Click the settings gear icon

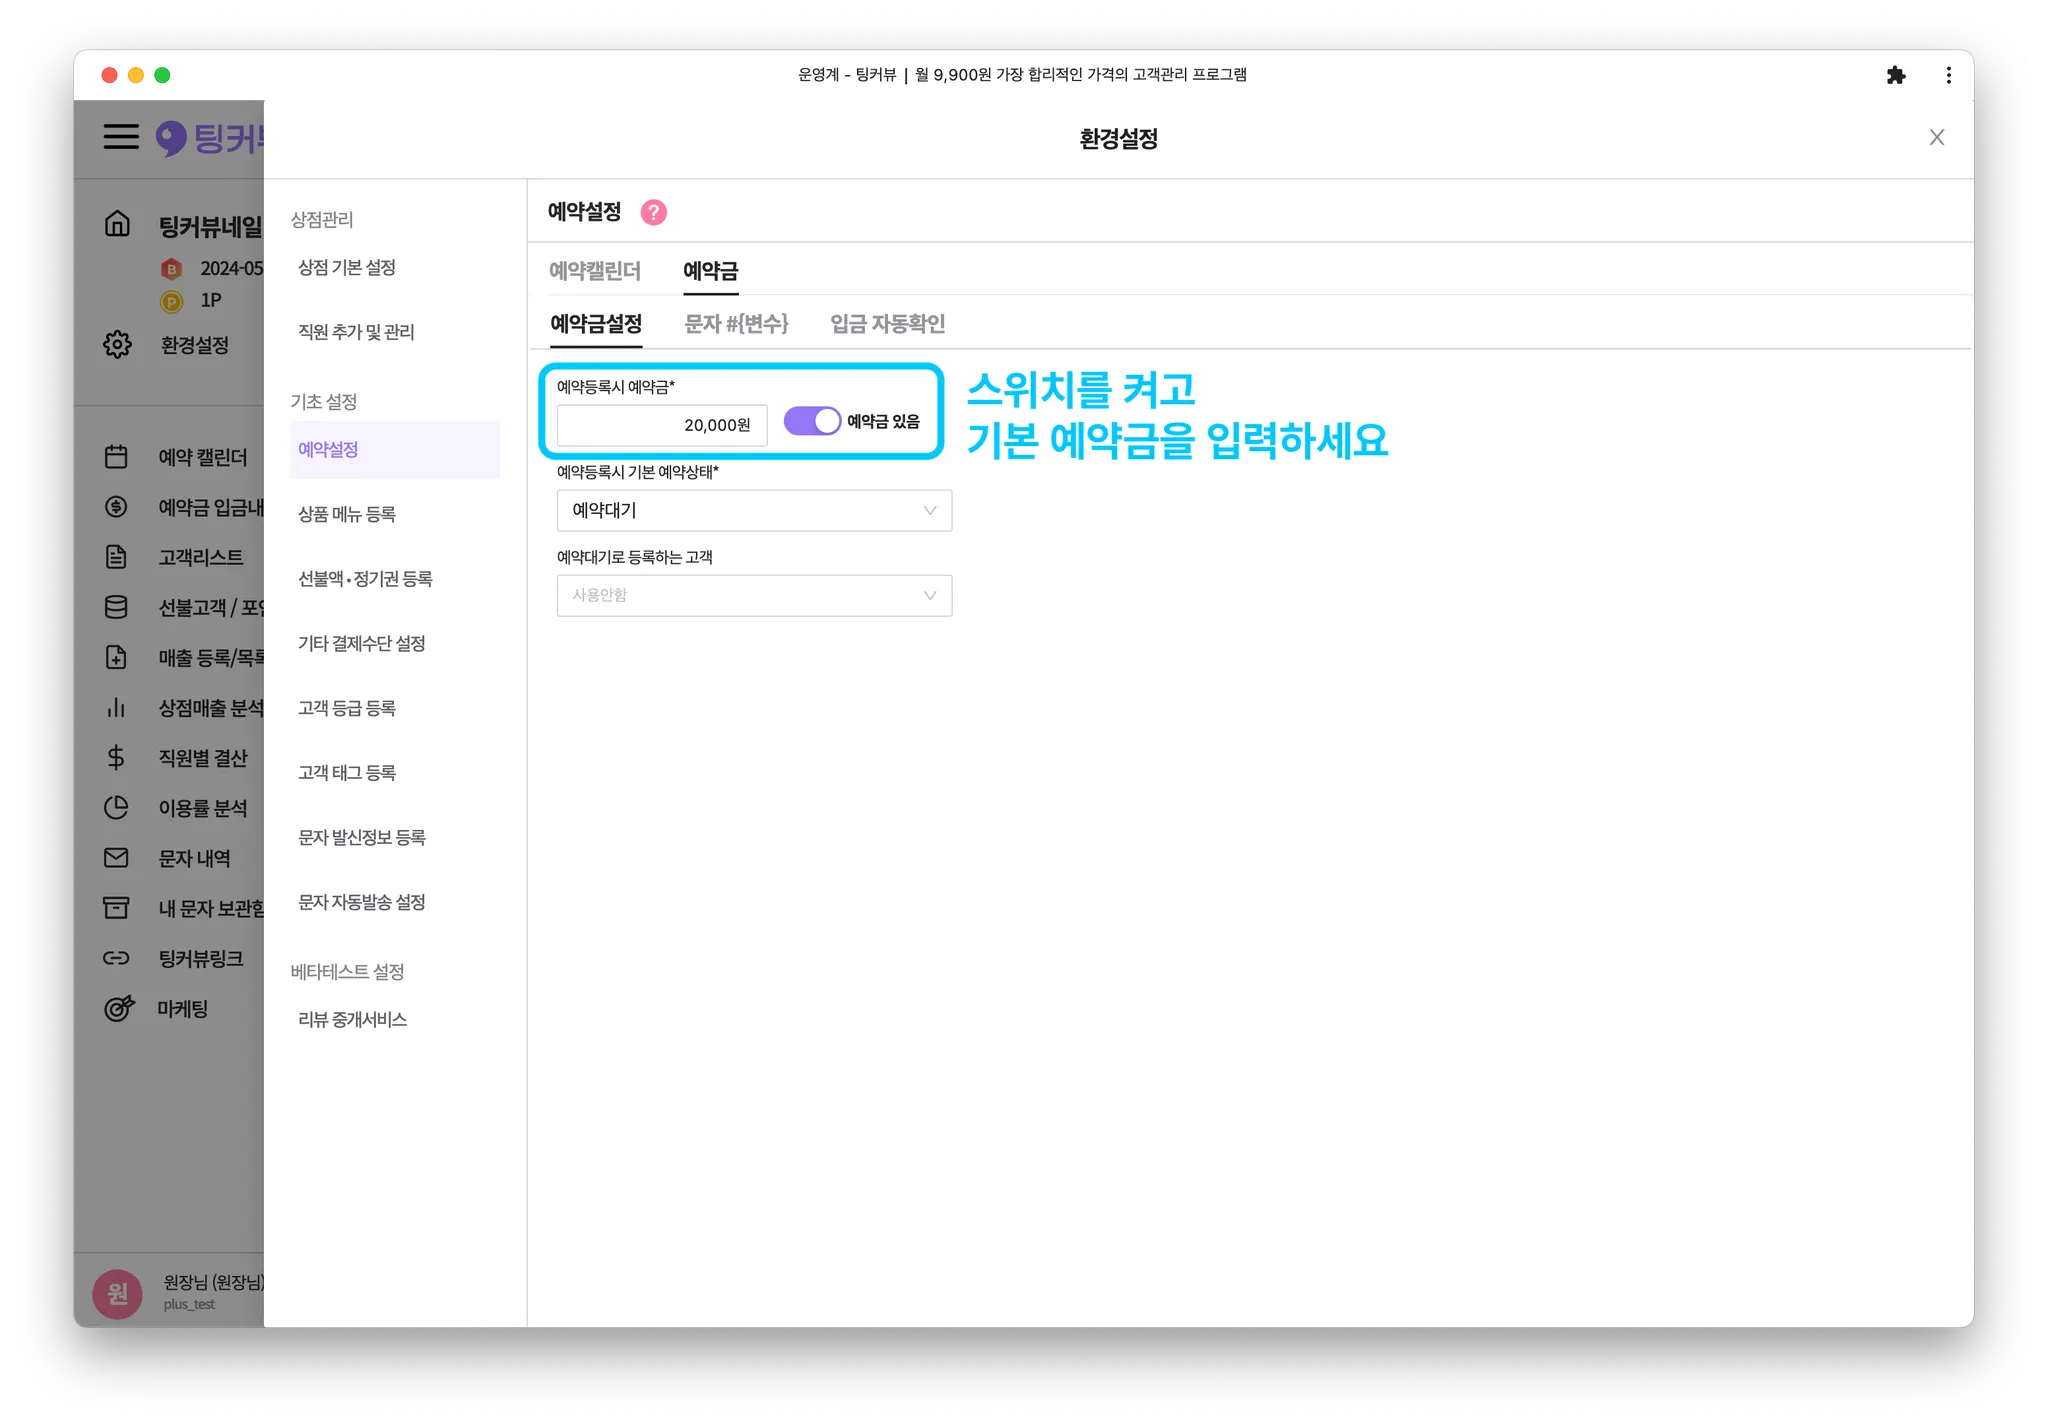(x=117, y=344)
